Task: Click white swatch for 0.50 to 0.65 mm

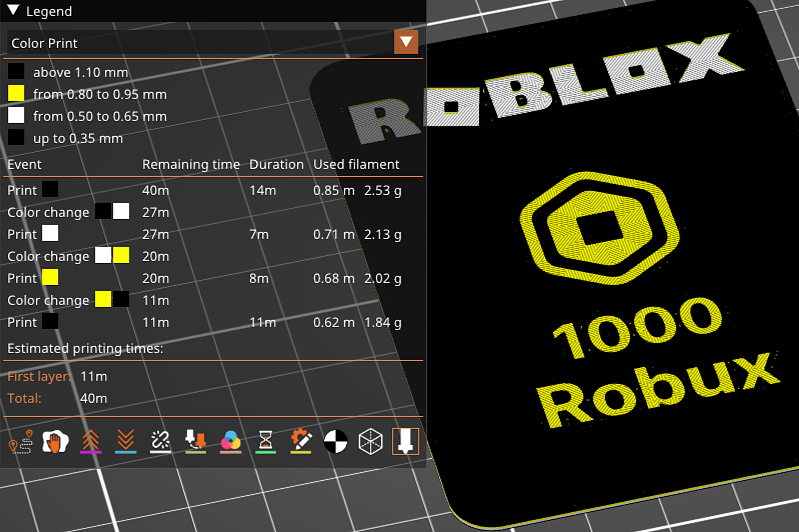Action: tap(16, 116)
